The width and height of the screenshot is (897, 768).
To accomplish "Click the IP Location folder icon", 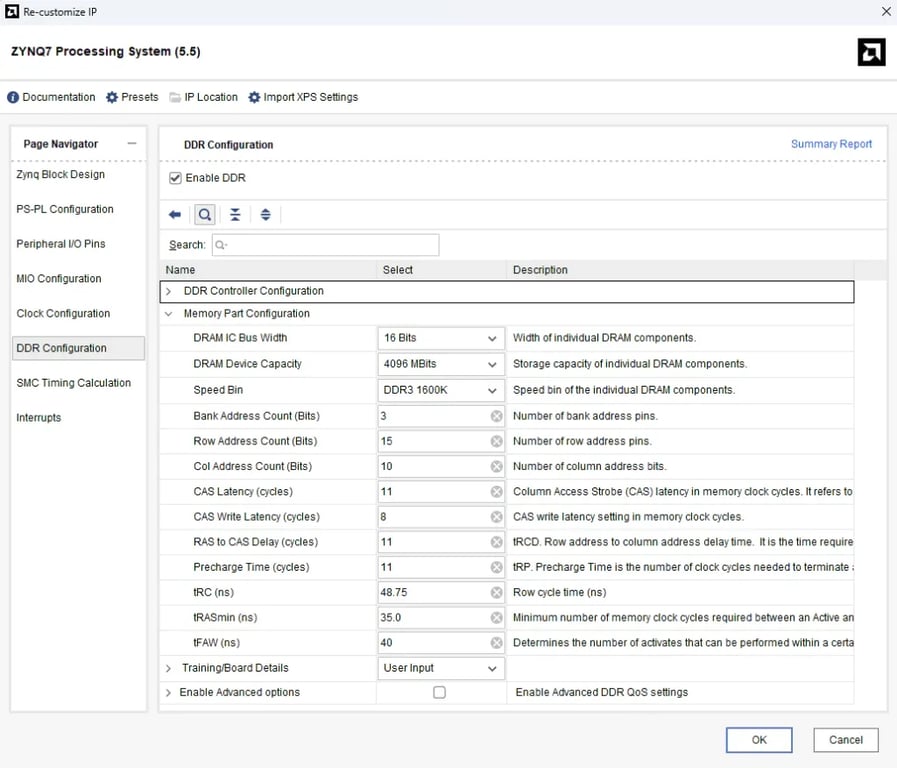I will (175, 97).
